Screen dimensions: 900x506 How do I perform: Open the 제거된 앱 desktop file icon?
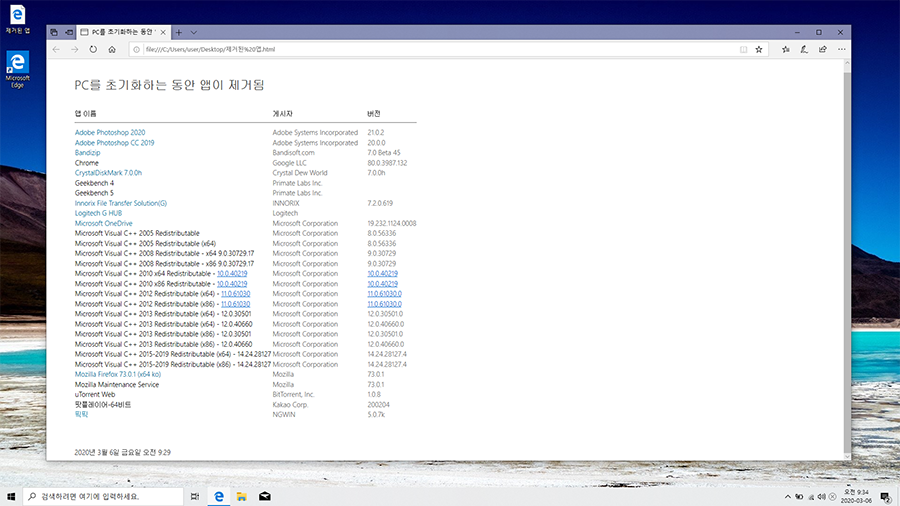tap(18, 20)
